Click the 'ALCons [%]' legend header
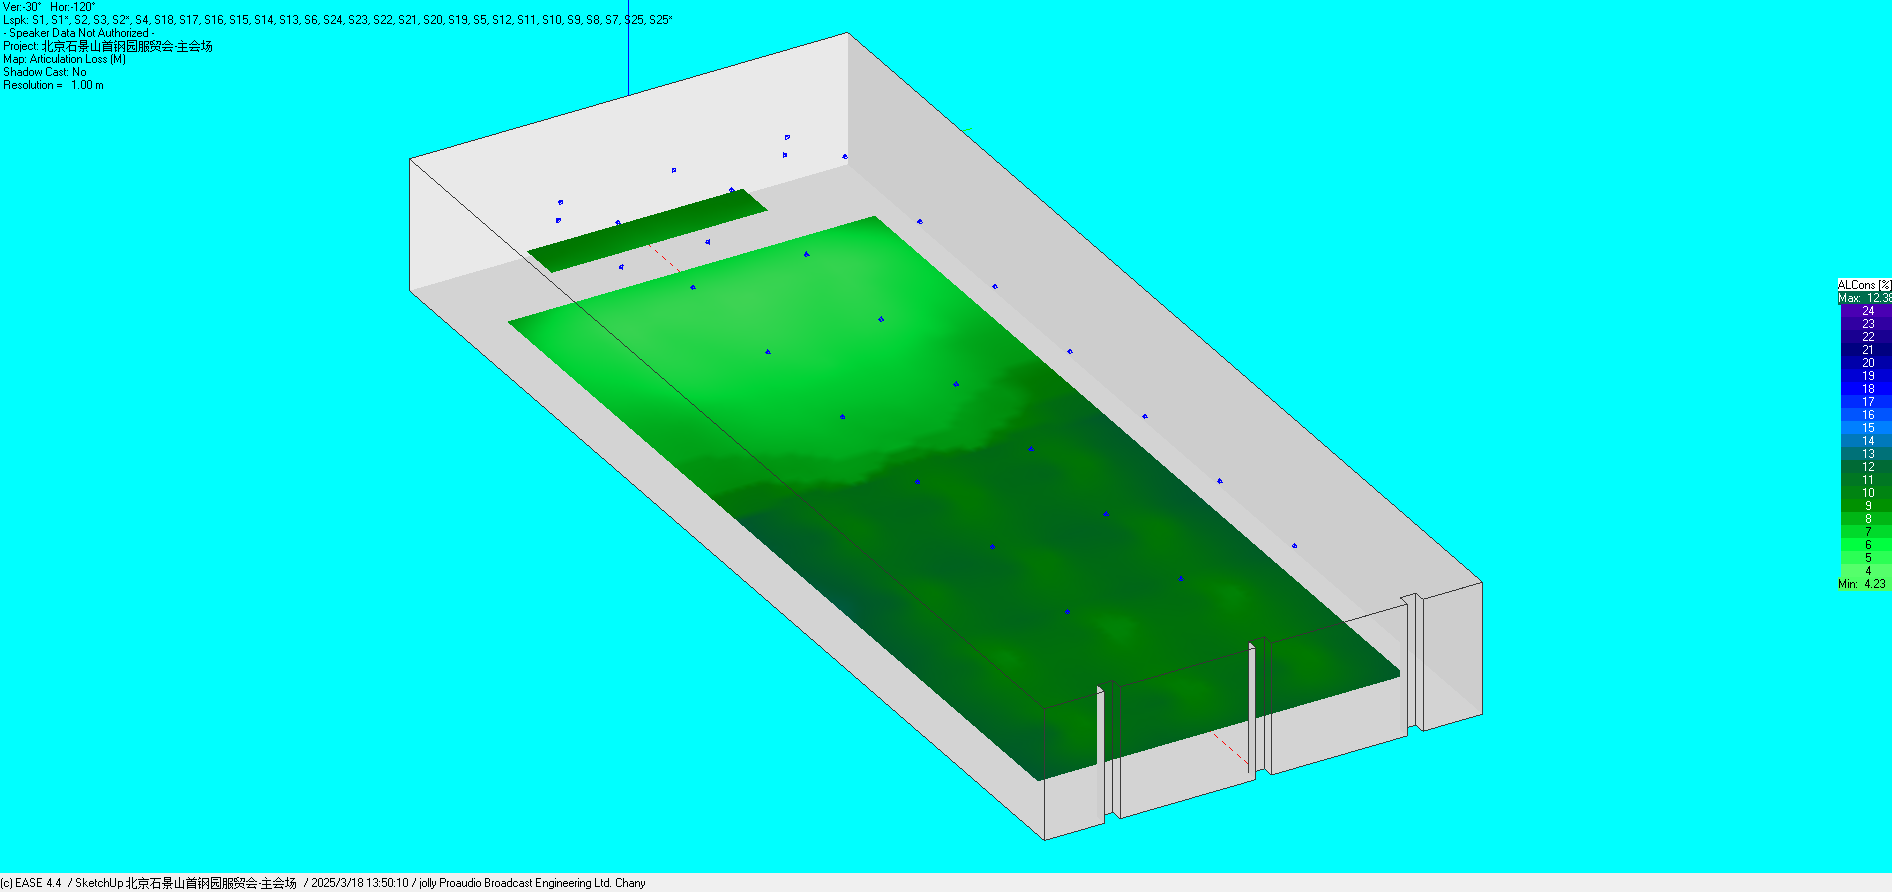 [1864, 285]
